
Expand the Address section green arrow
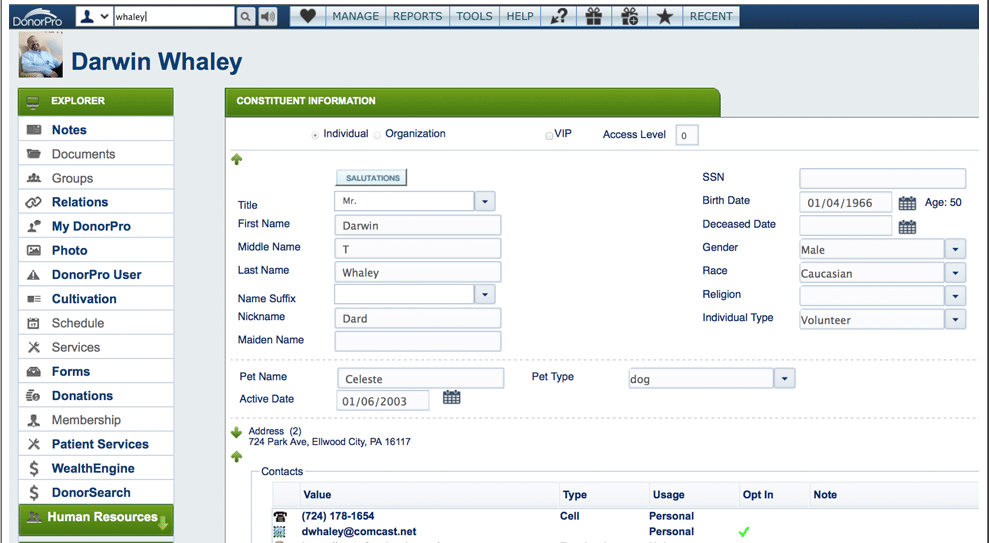(237, 433)
